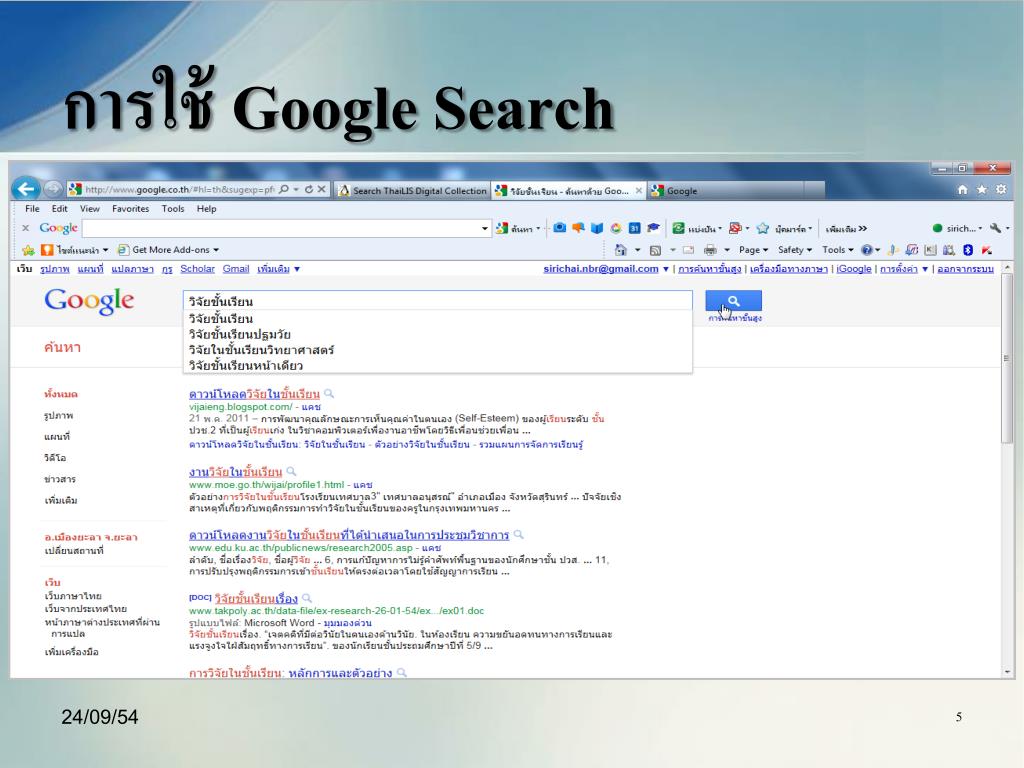This screenshot has height=768, width=1024.
Task: Open the [DOC] วิจัยชั้นเรียนเรื่อง result
Action: 256,598
